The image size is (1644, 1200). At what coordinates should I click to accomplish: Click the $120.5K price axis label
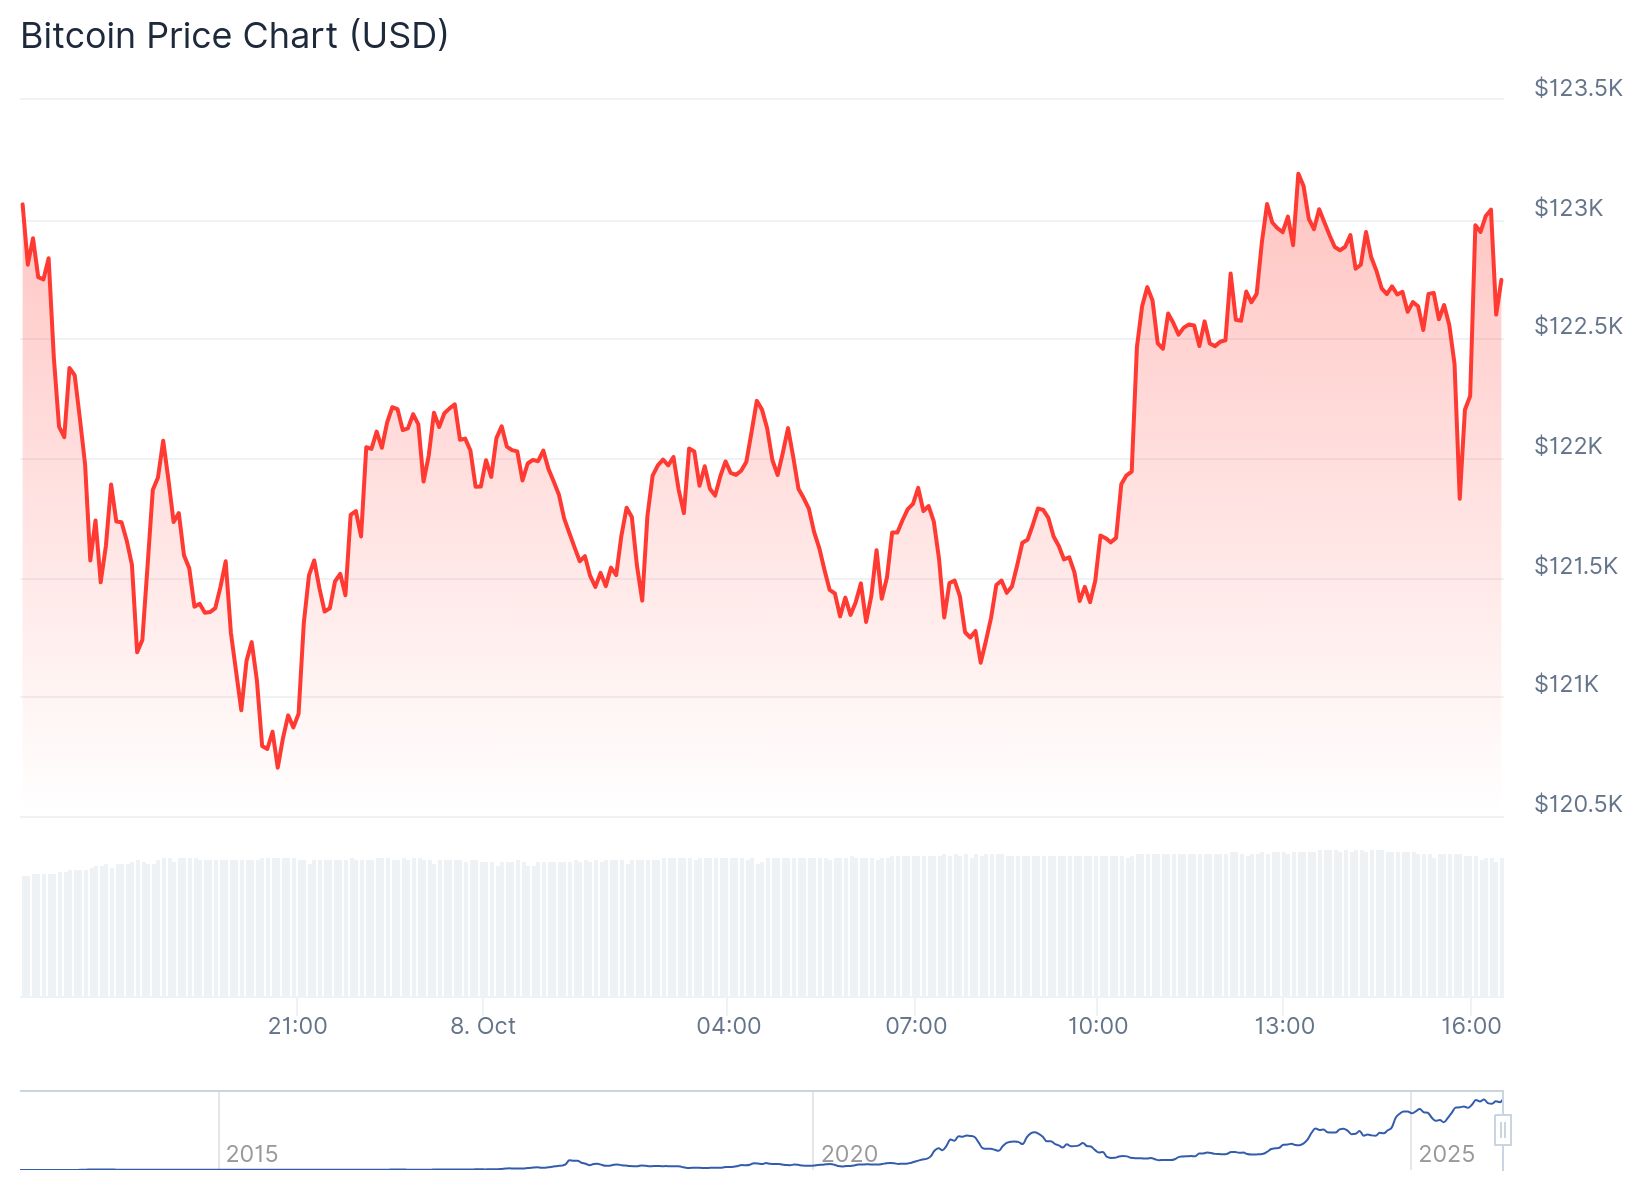1578,804
